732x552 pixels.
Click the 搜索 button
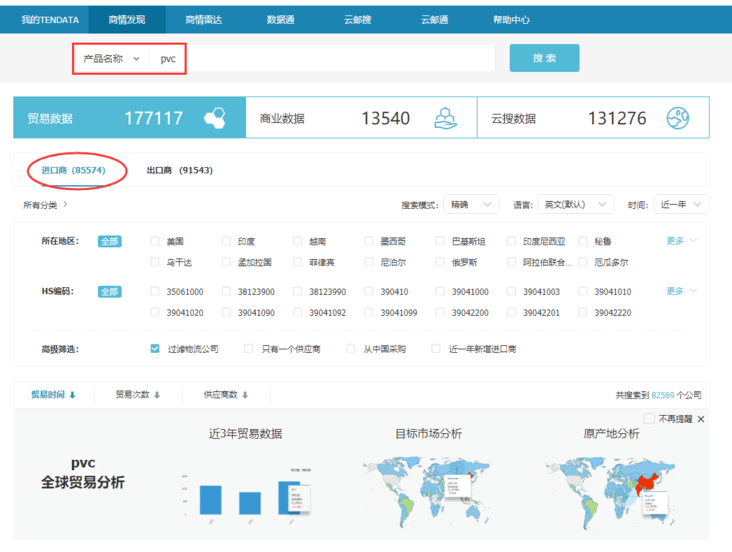click(x=544, y=58)
